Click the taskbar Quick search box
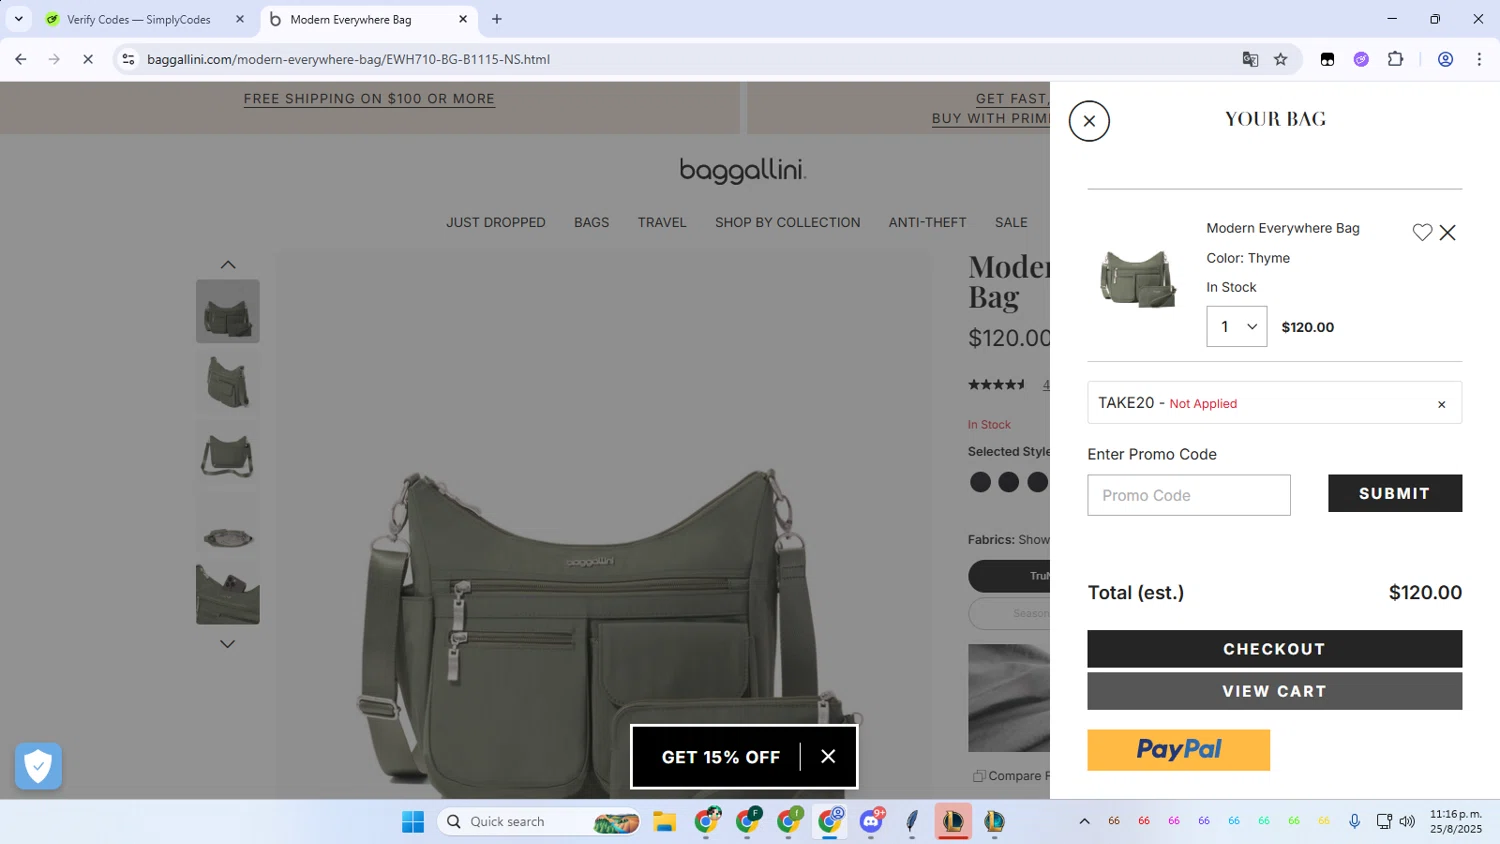The image size is (1500, 844). tap(539, 821)
